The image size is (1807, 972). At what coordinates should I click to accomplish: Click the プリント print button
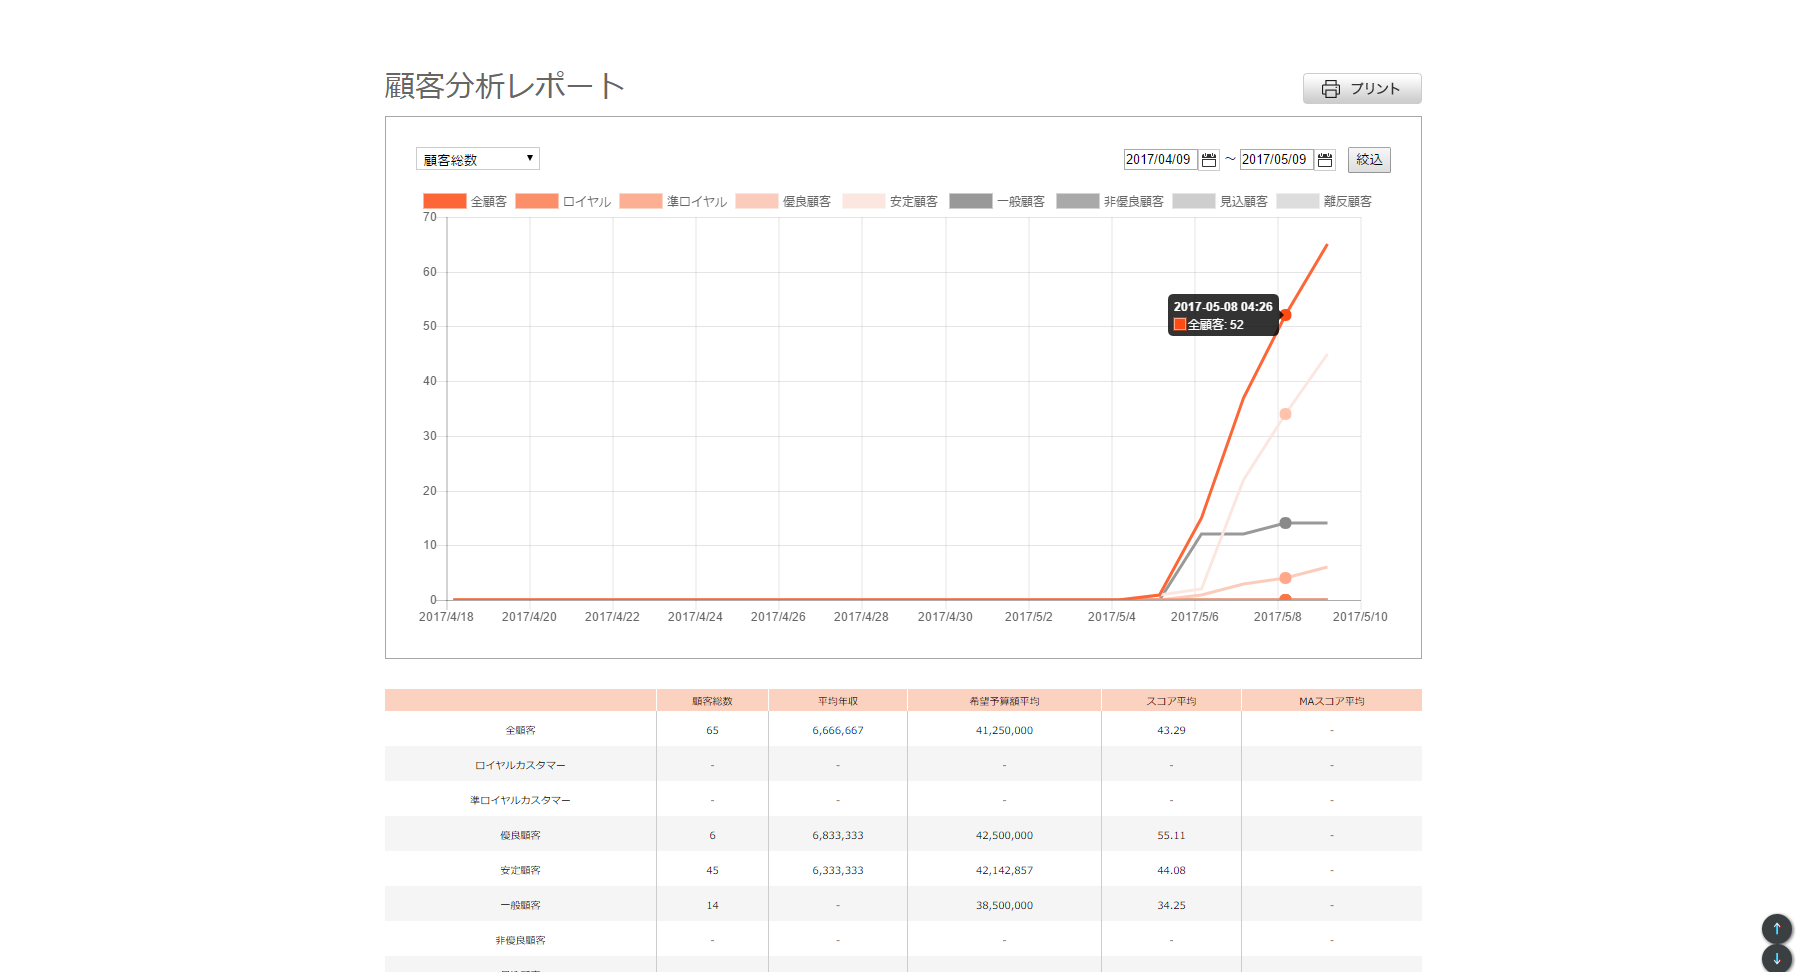click(x=1361, y=88)
